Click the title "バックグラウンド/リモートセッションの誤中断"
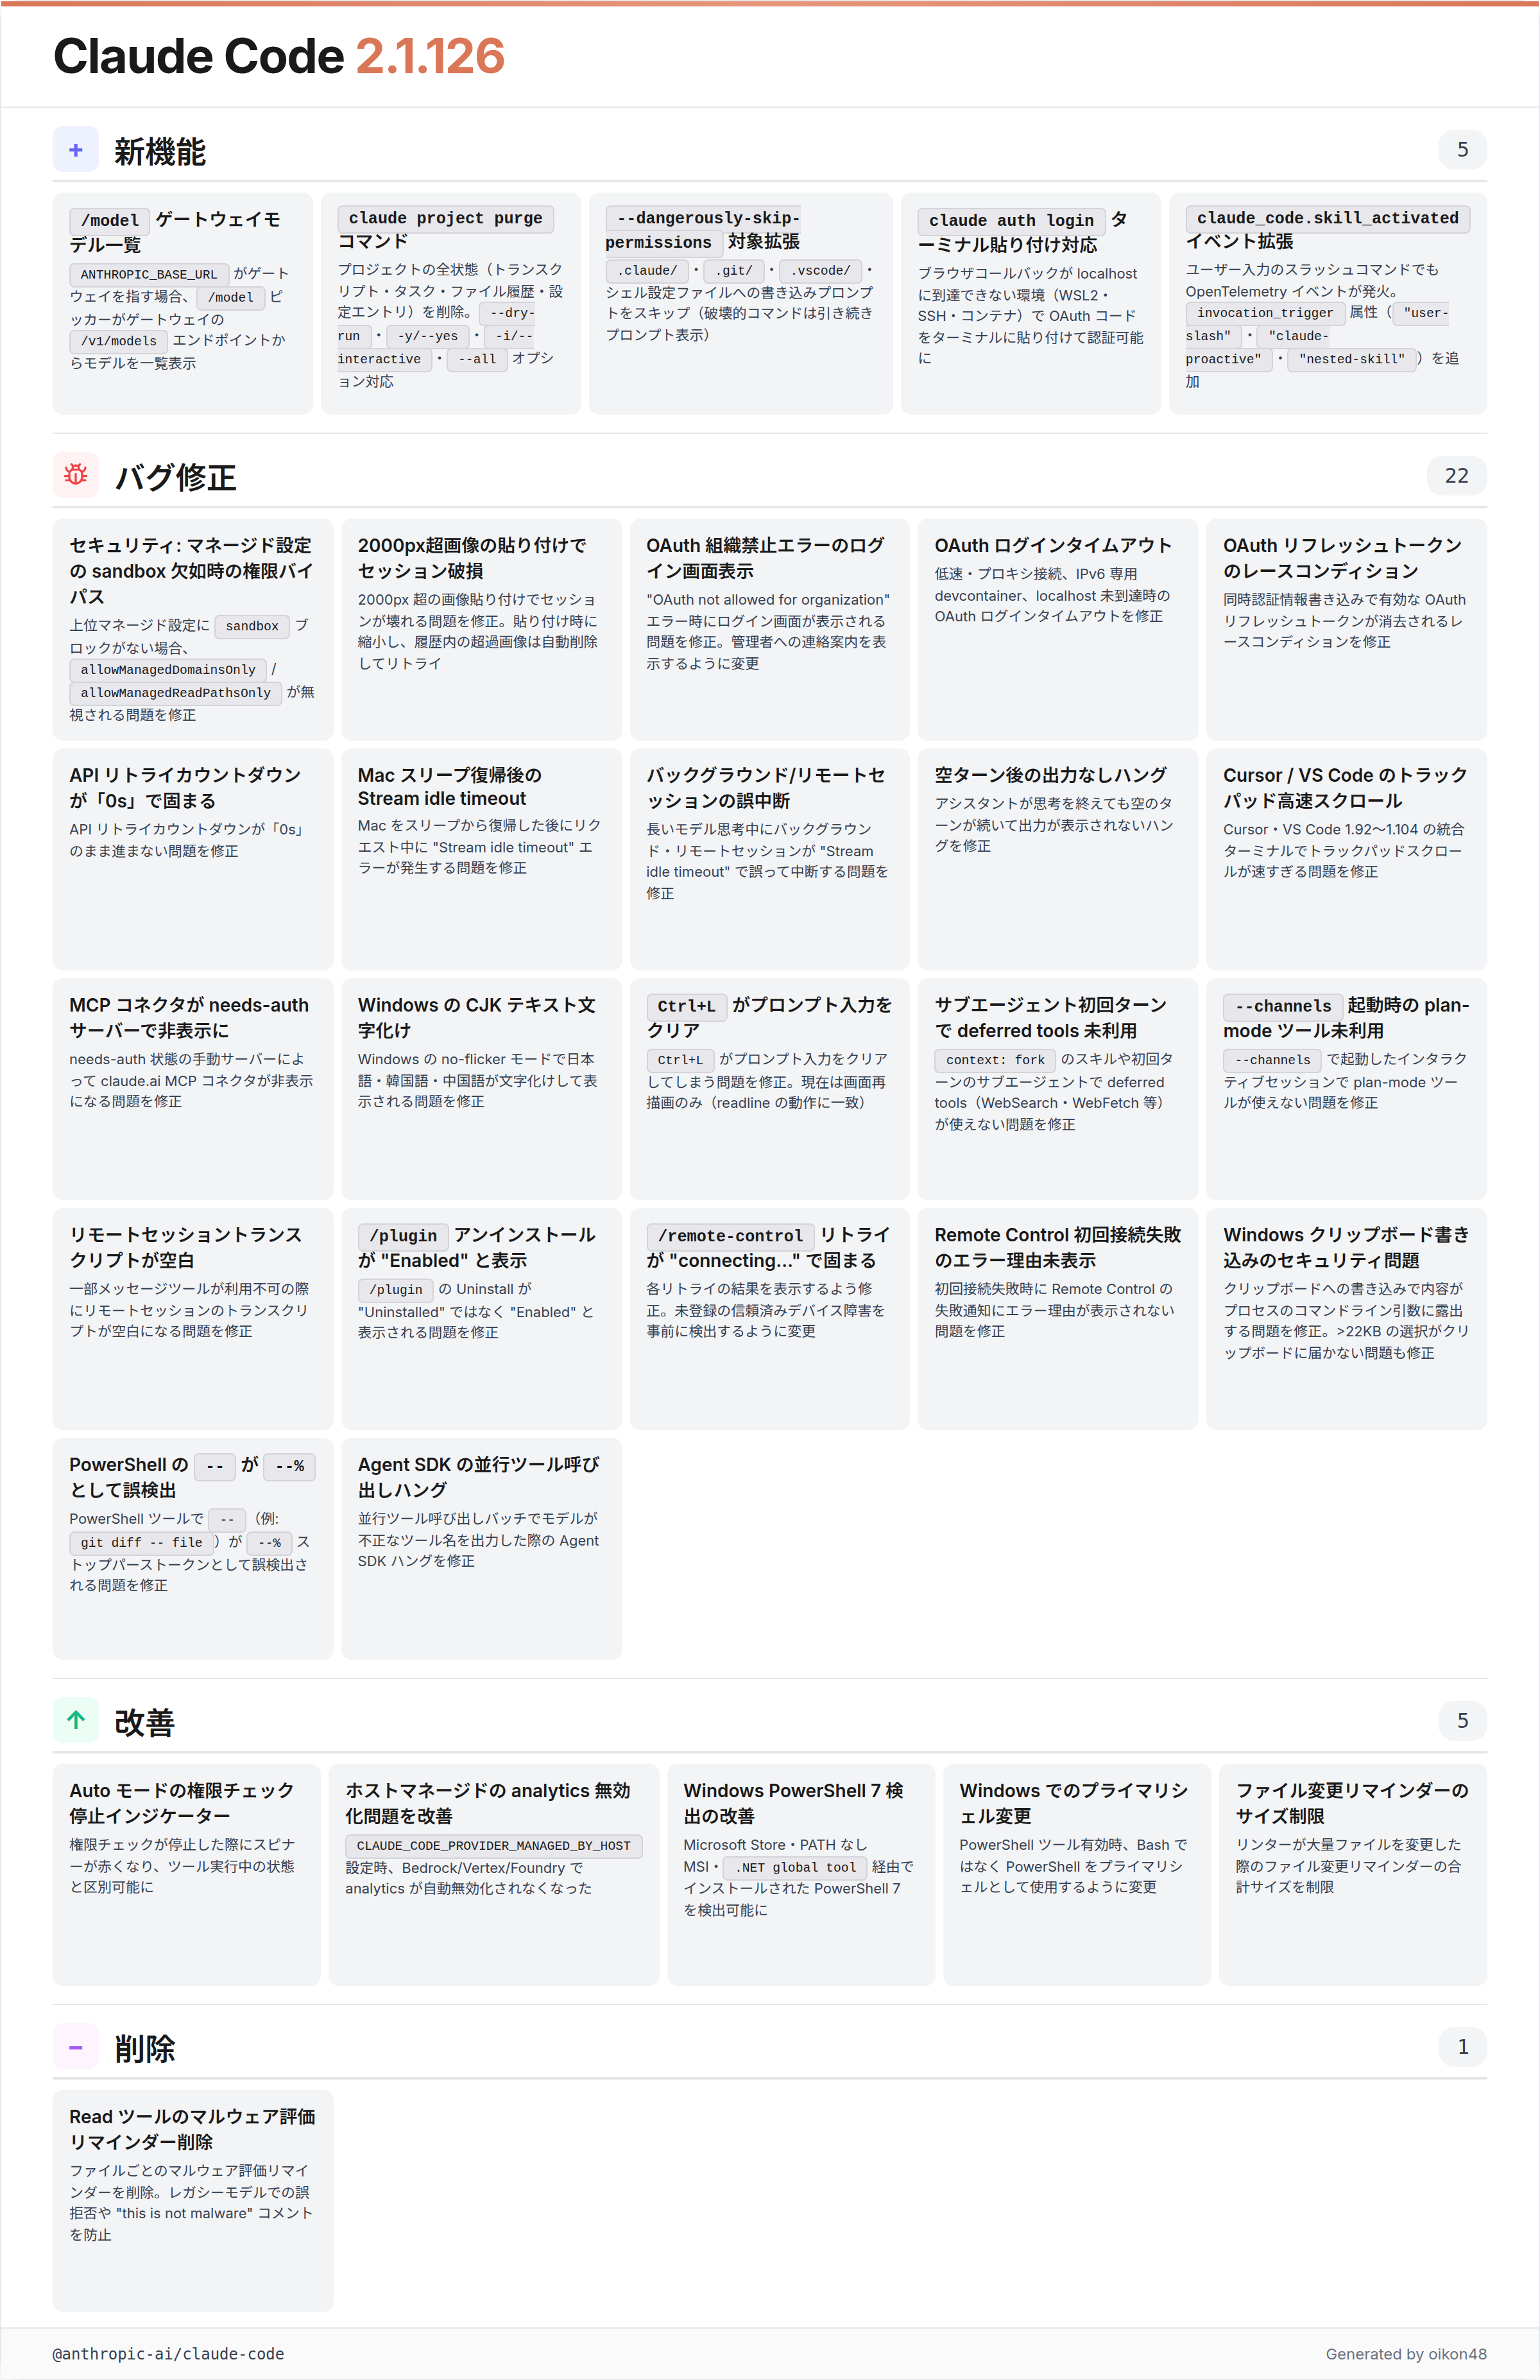Image resolution: width=1540 pixels, height=2380 pixels. click(x=765, y=788)
